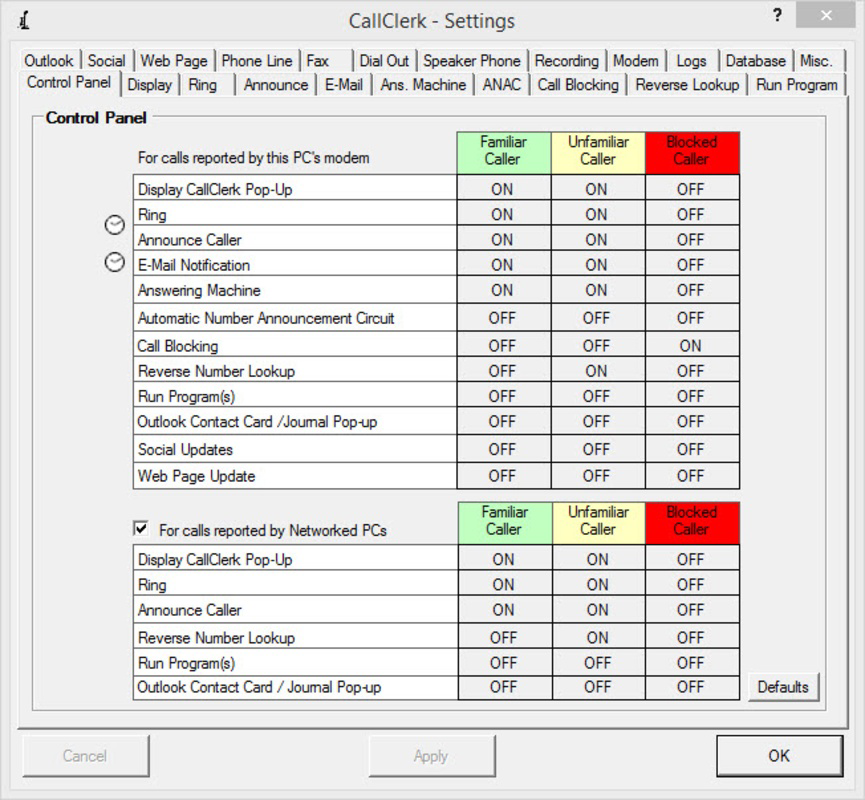Open the Social tab
865x800 pixels.
107,61
